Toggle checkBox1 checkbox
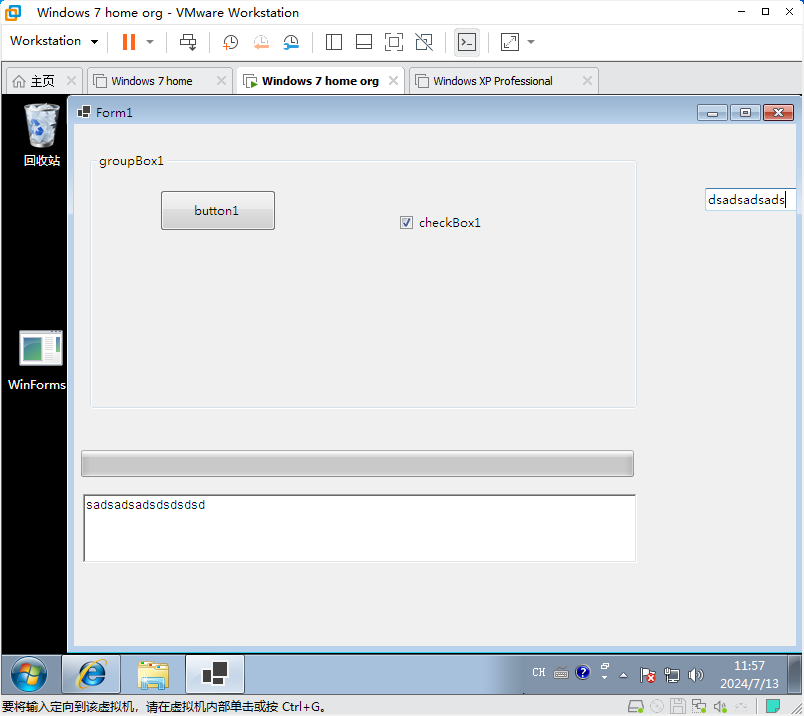Viewport: 804px width, 716px height. coord(406,223)
